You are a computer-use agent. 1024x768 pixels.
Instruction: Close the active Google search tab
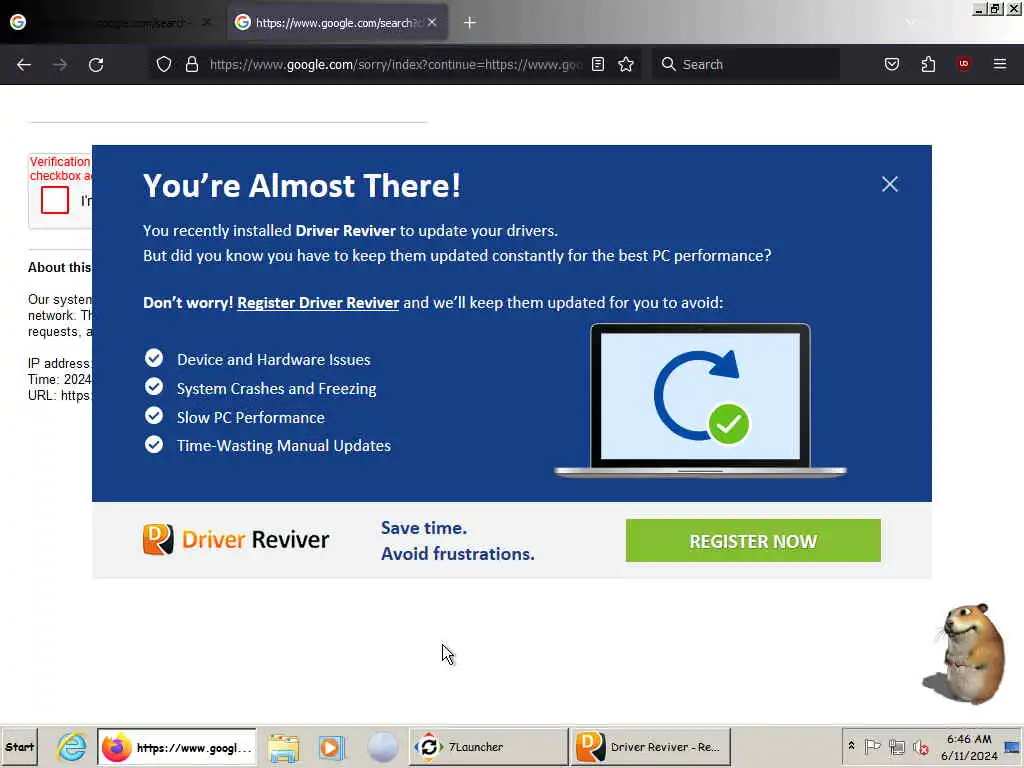coord(432,22)
